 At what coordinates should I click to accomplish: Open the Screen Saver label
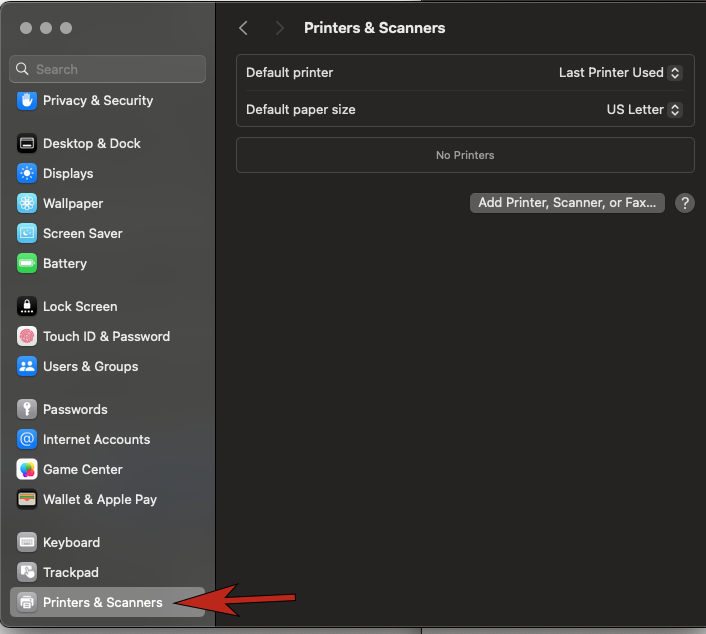pos(83,233)
